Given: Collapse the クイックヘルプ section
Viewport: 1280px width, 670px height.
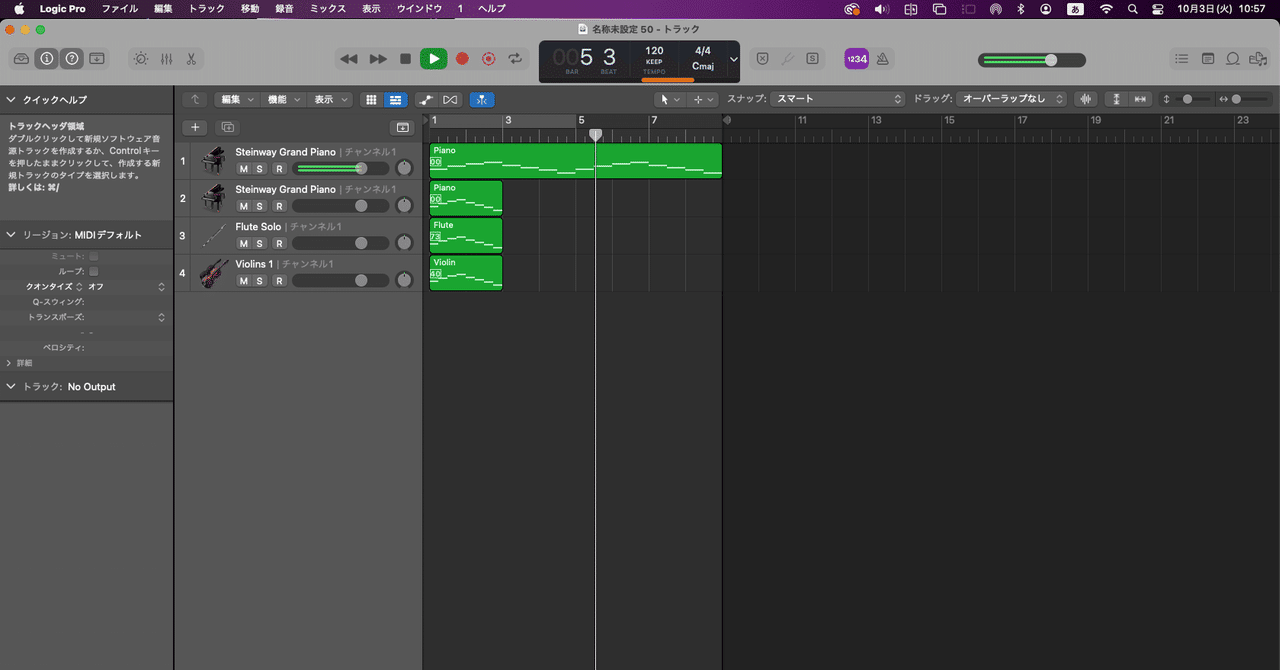Looking at the screenshot, I should [11, 100].
